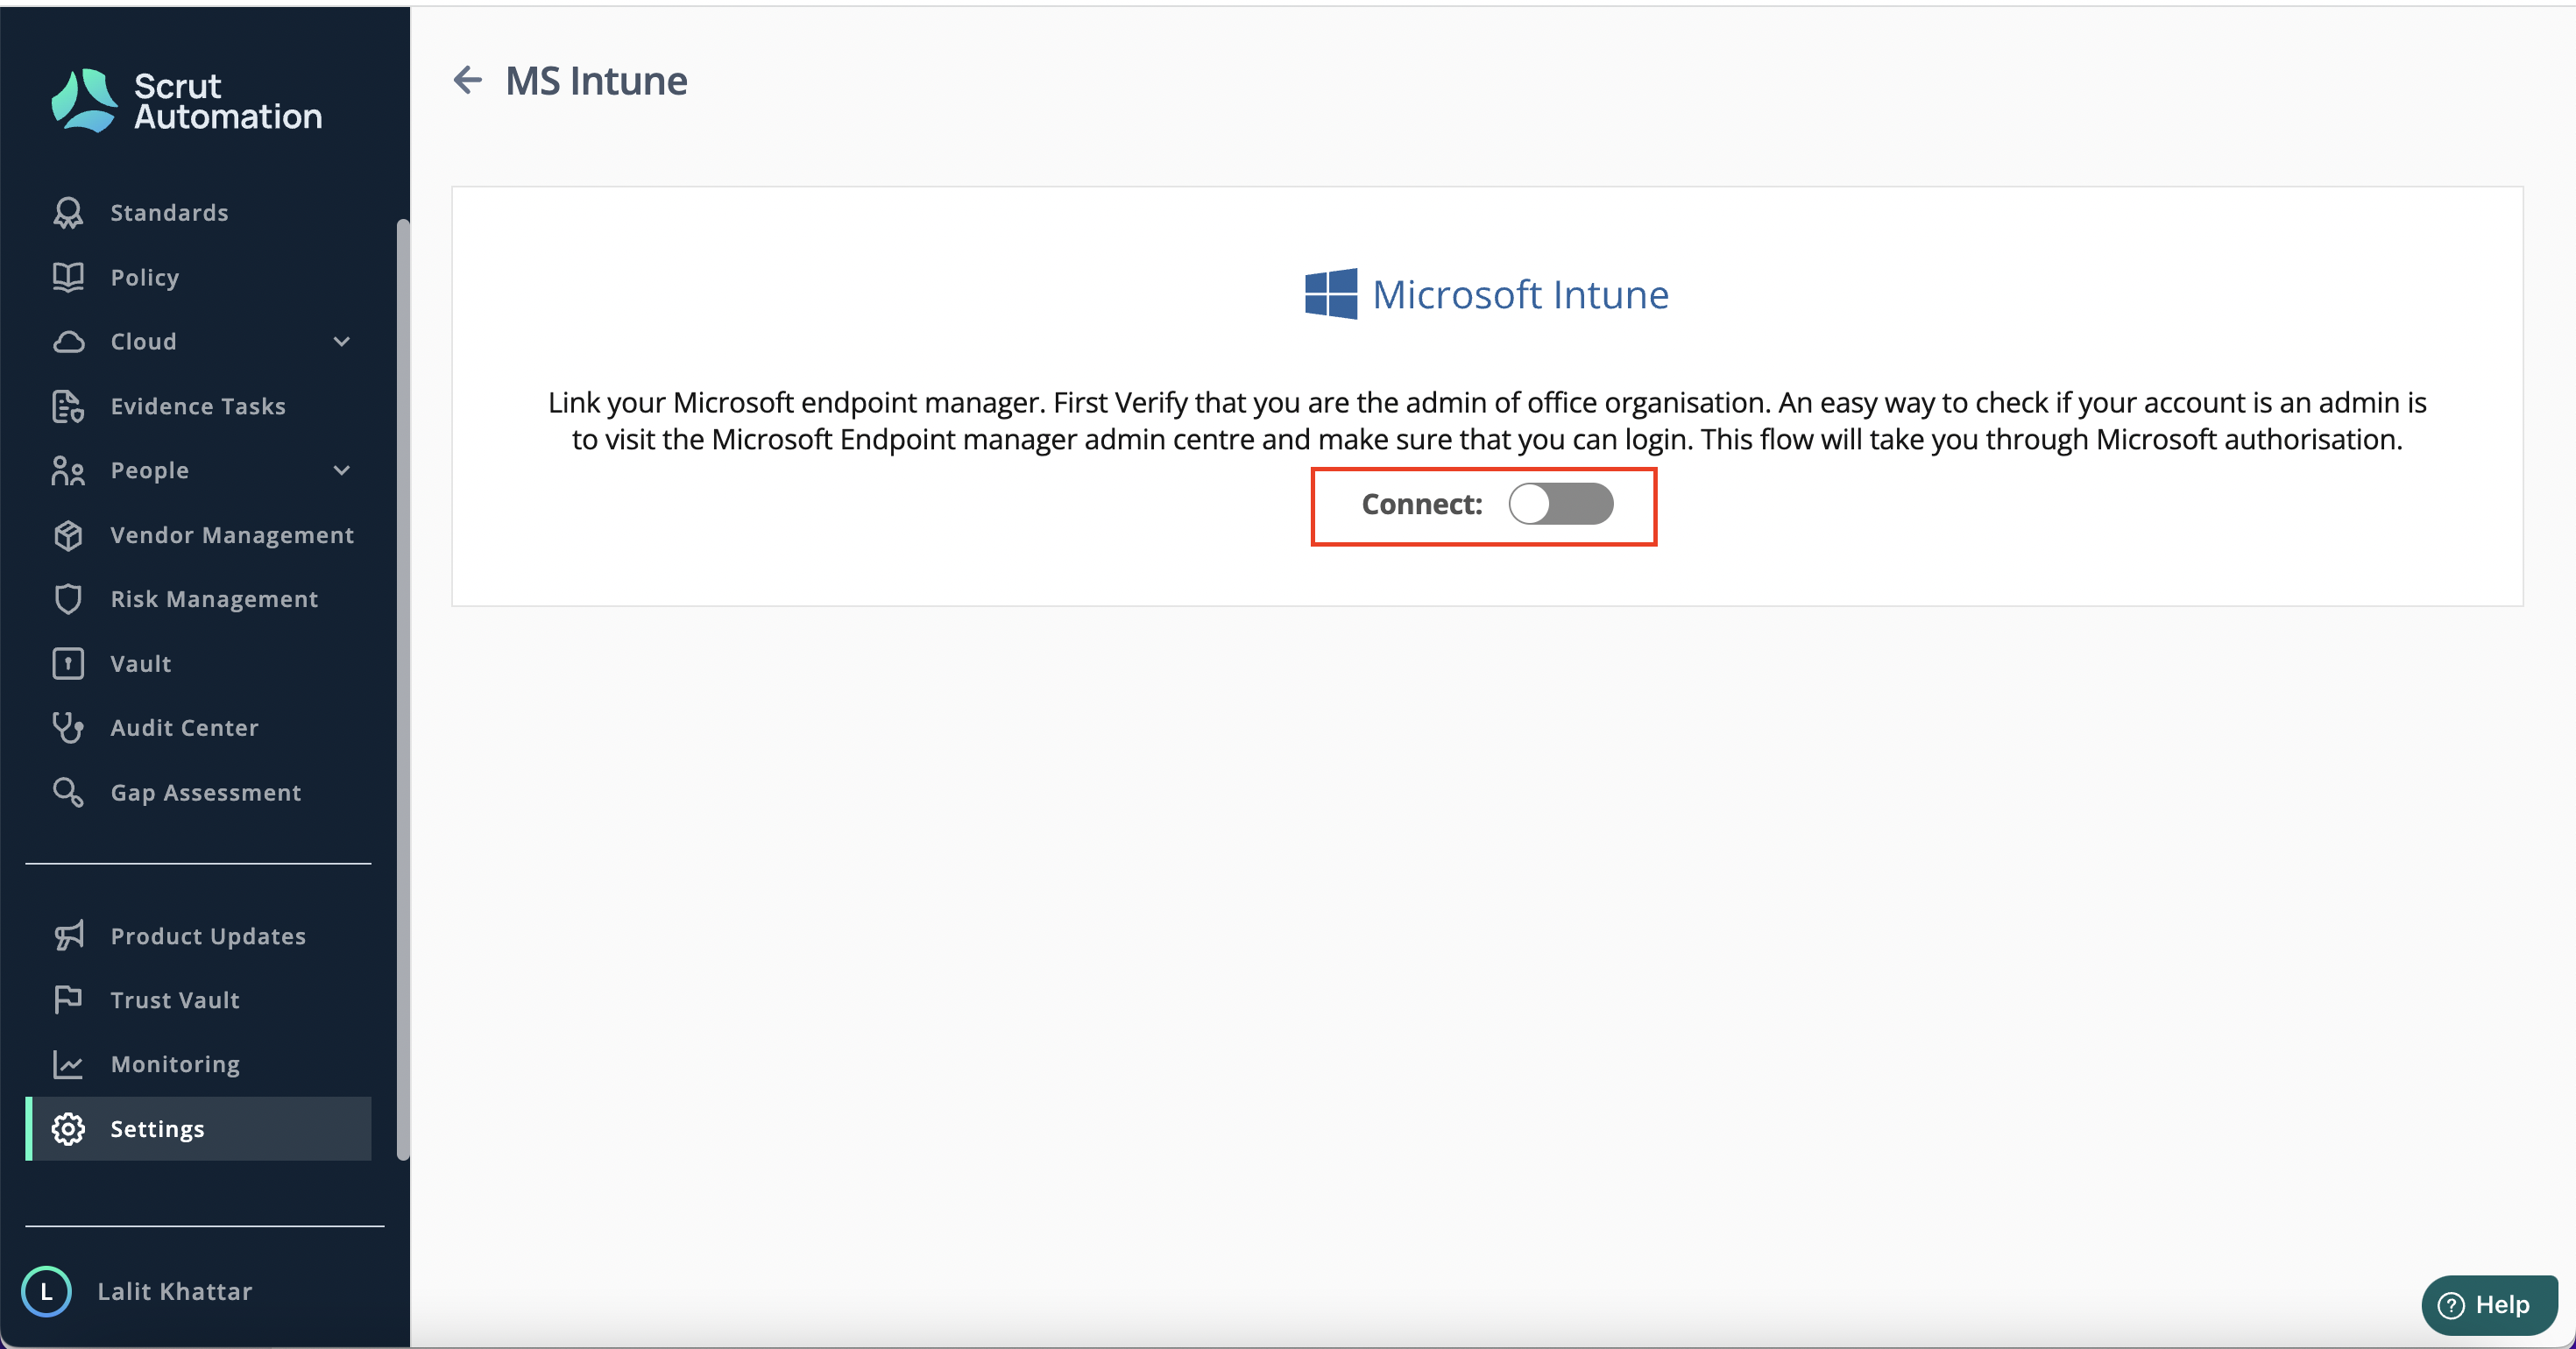Image resolution: width=2576 pixels, height=1349 pixels.
Task: Click the back arrow next to MS Intune
Action: tap(467, 80)
